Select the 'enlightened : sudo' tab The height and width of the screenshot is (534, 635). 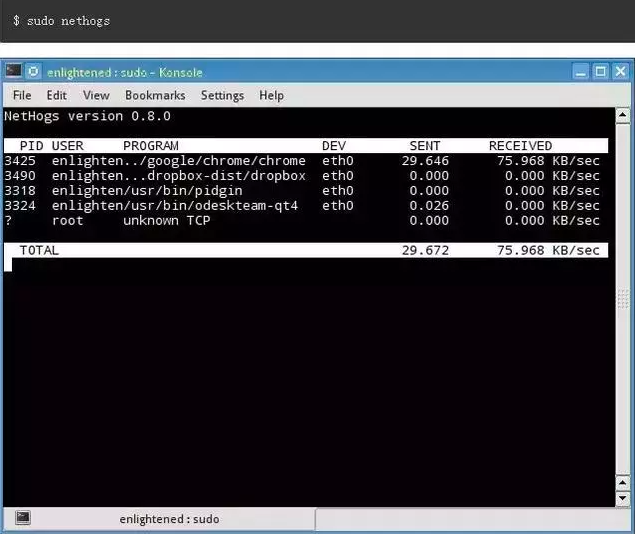(159, 519)
